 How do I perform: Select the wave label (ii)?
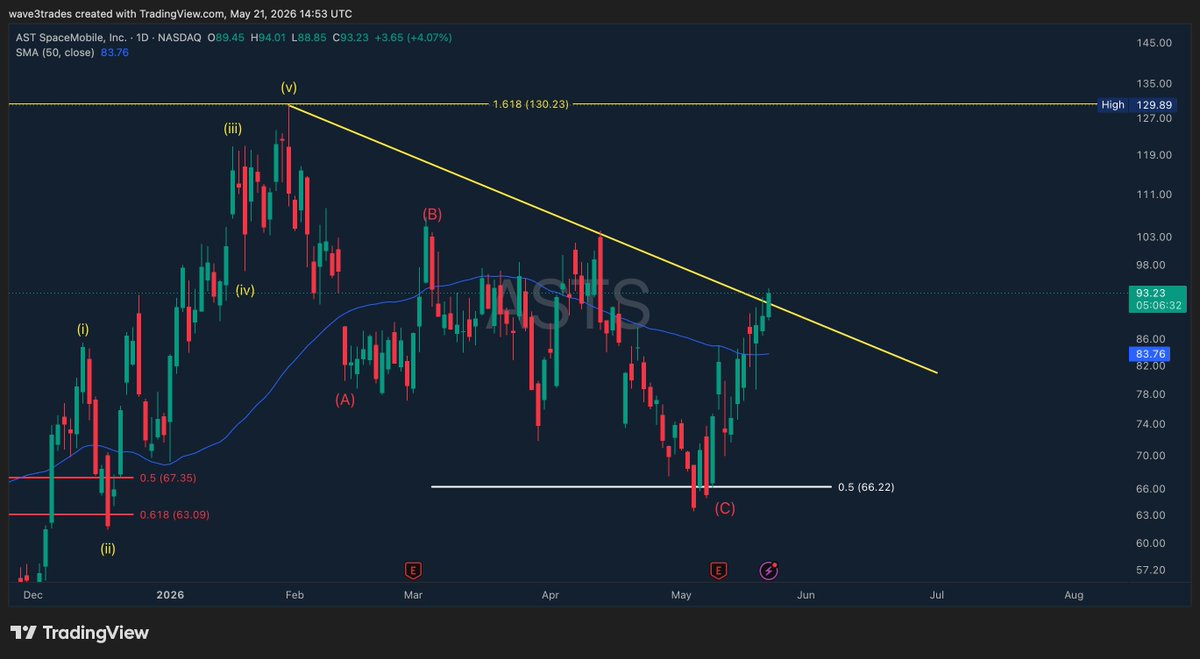[x=109, y=548]
